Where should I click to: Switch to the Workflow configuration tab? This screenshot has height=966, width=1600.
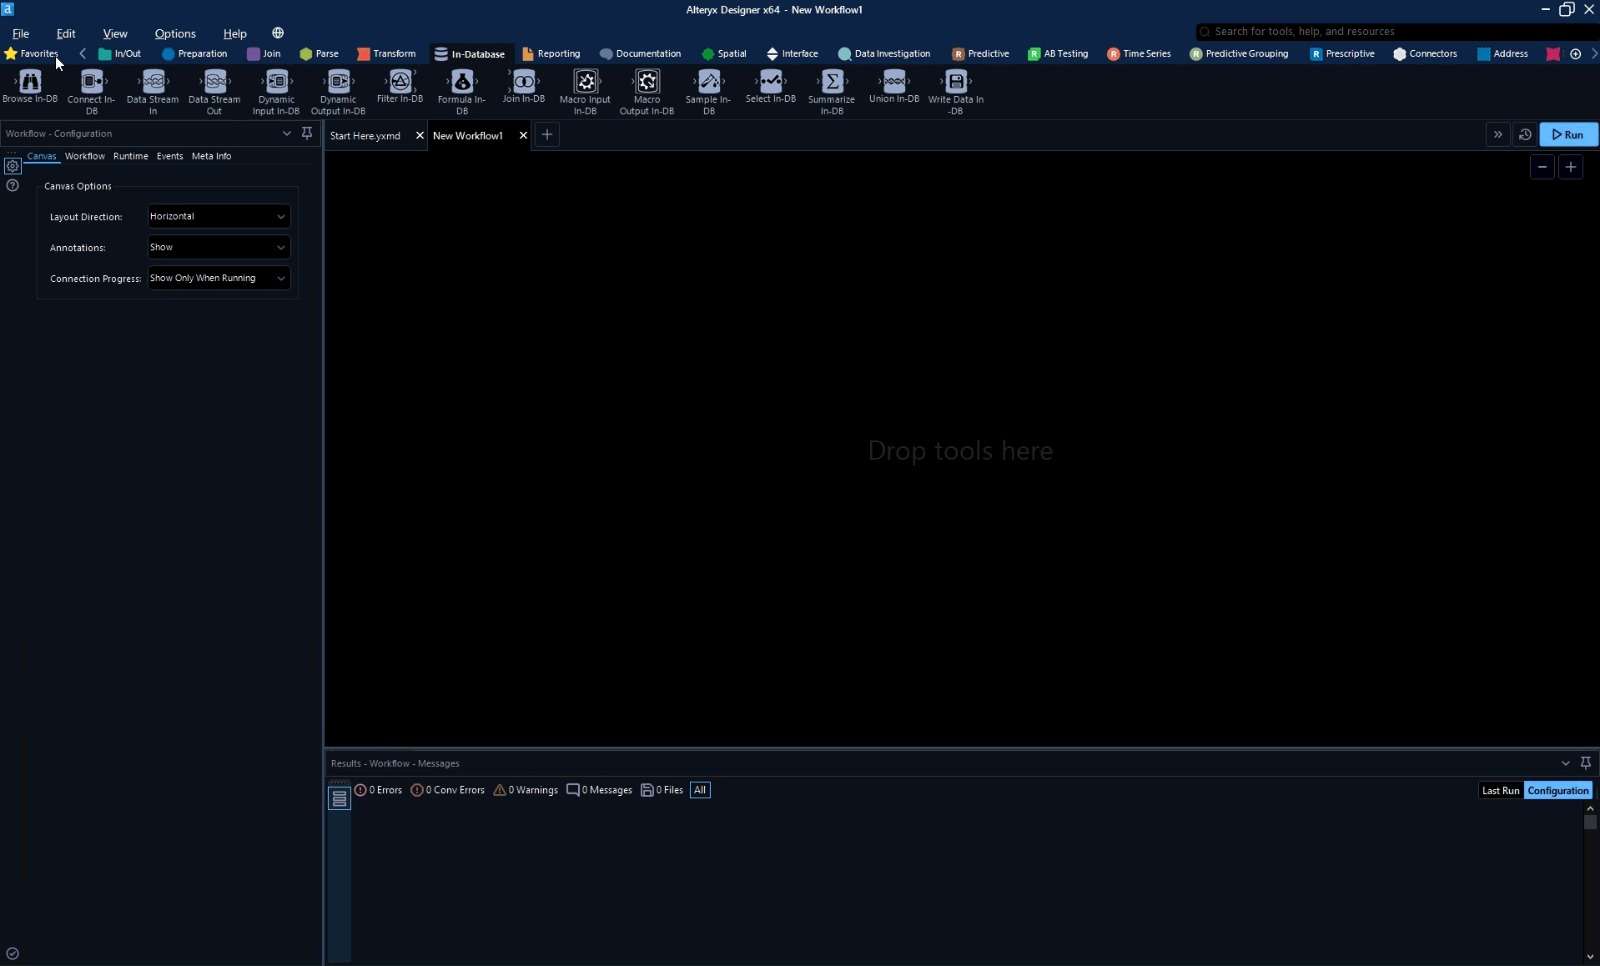pyautogui.click(x=85, y=156)
